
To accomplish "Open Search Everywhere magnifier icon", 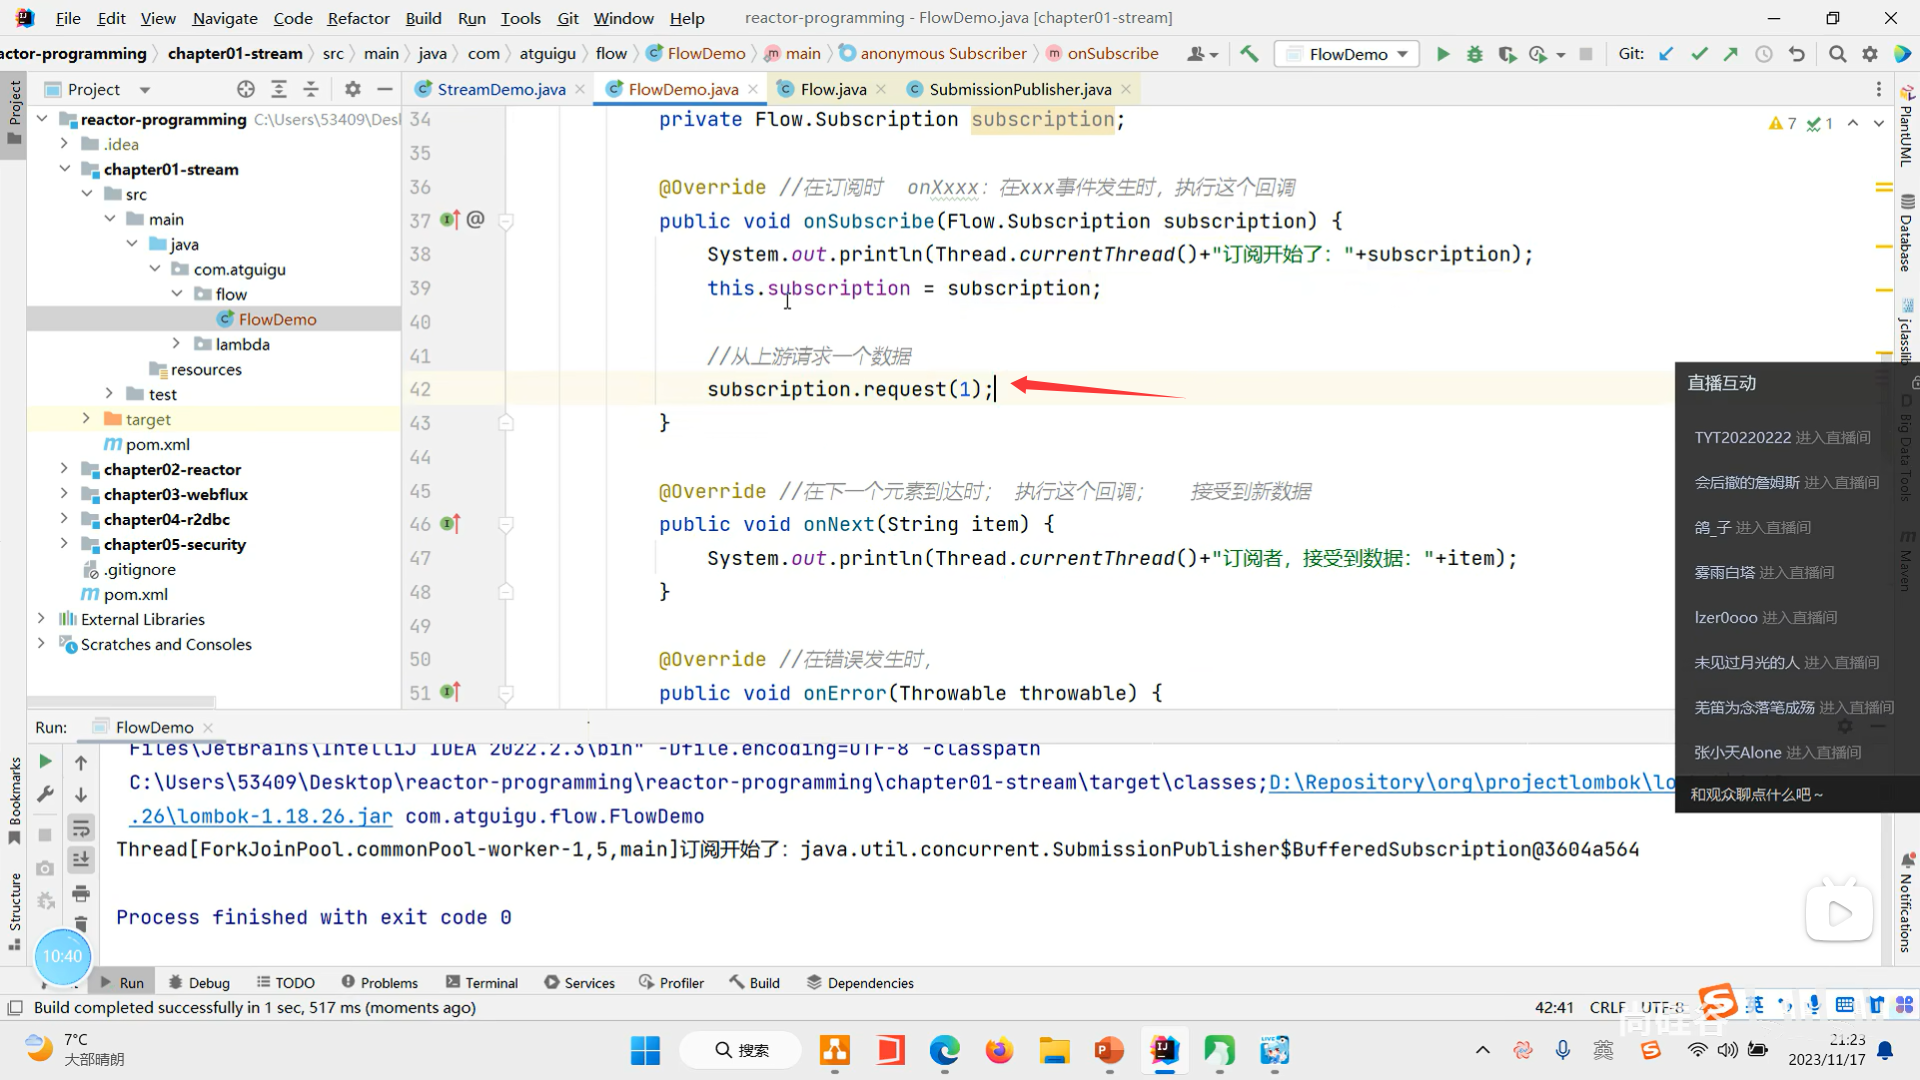I will tap(1837, 54).
